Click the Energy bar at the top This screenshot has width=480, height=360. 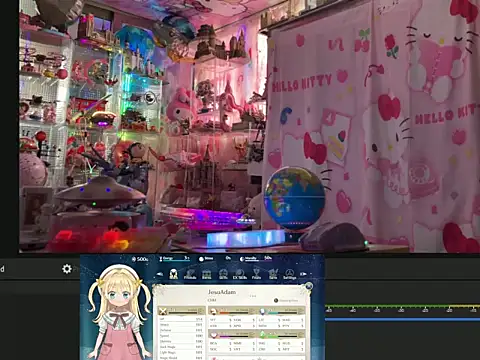click(175, 258)
